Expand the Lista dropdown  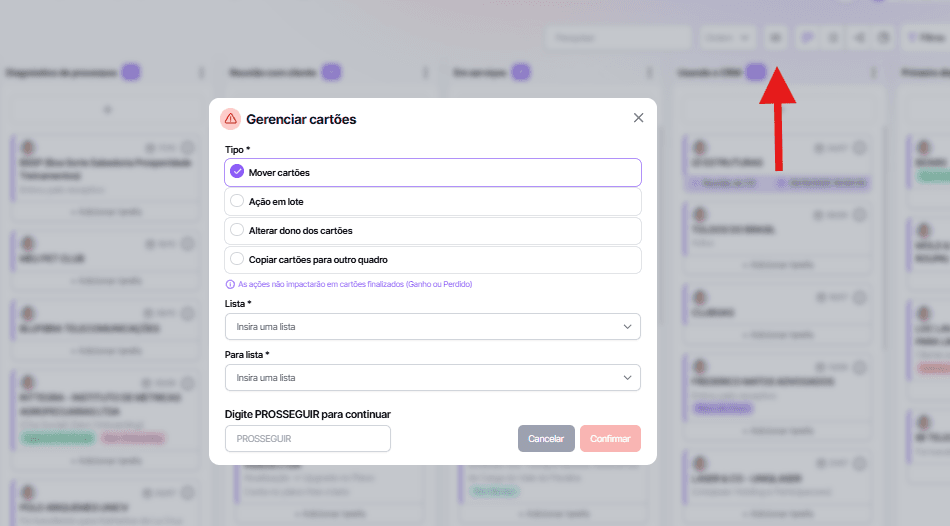click(x=433, y=326)
